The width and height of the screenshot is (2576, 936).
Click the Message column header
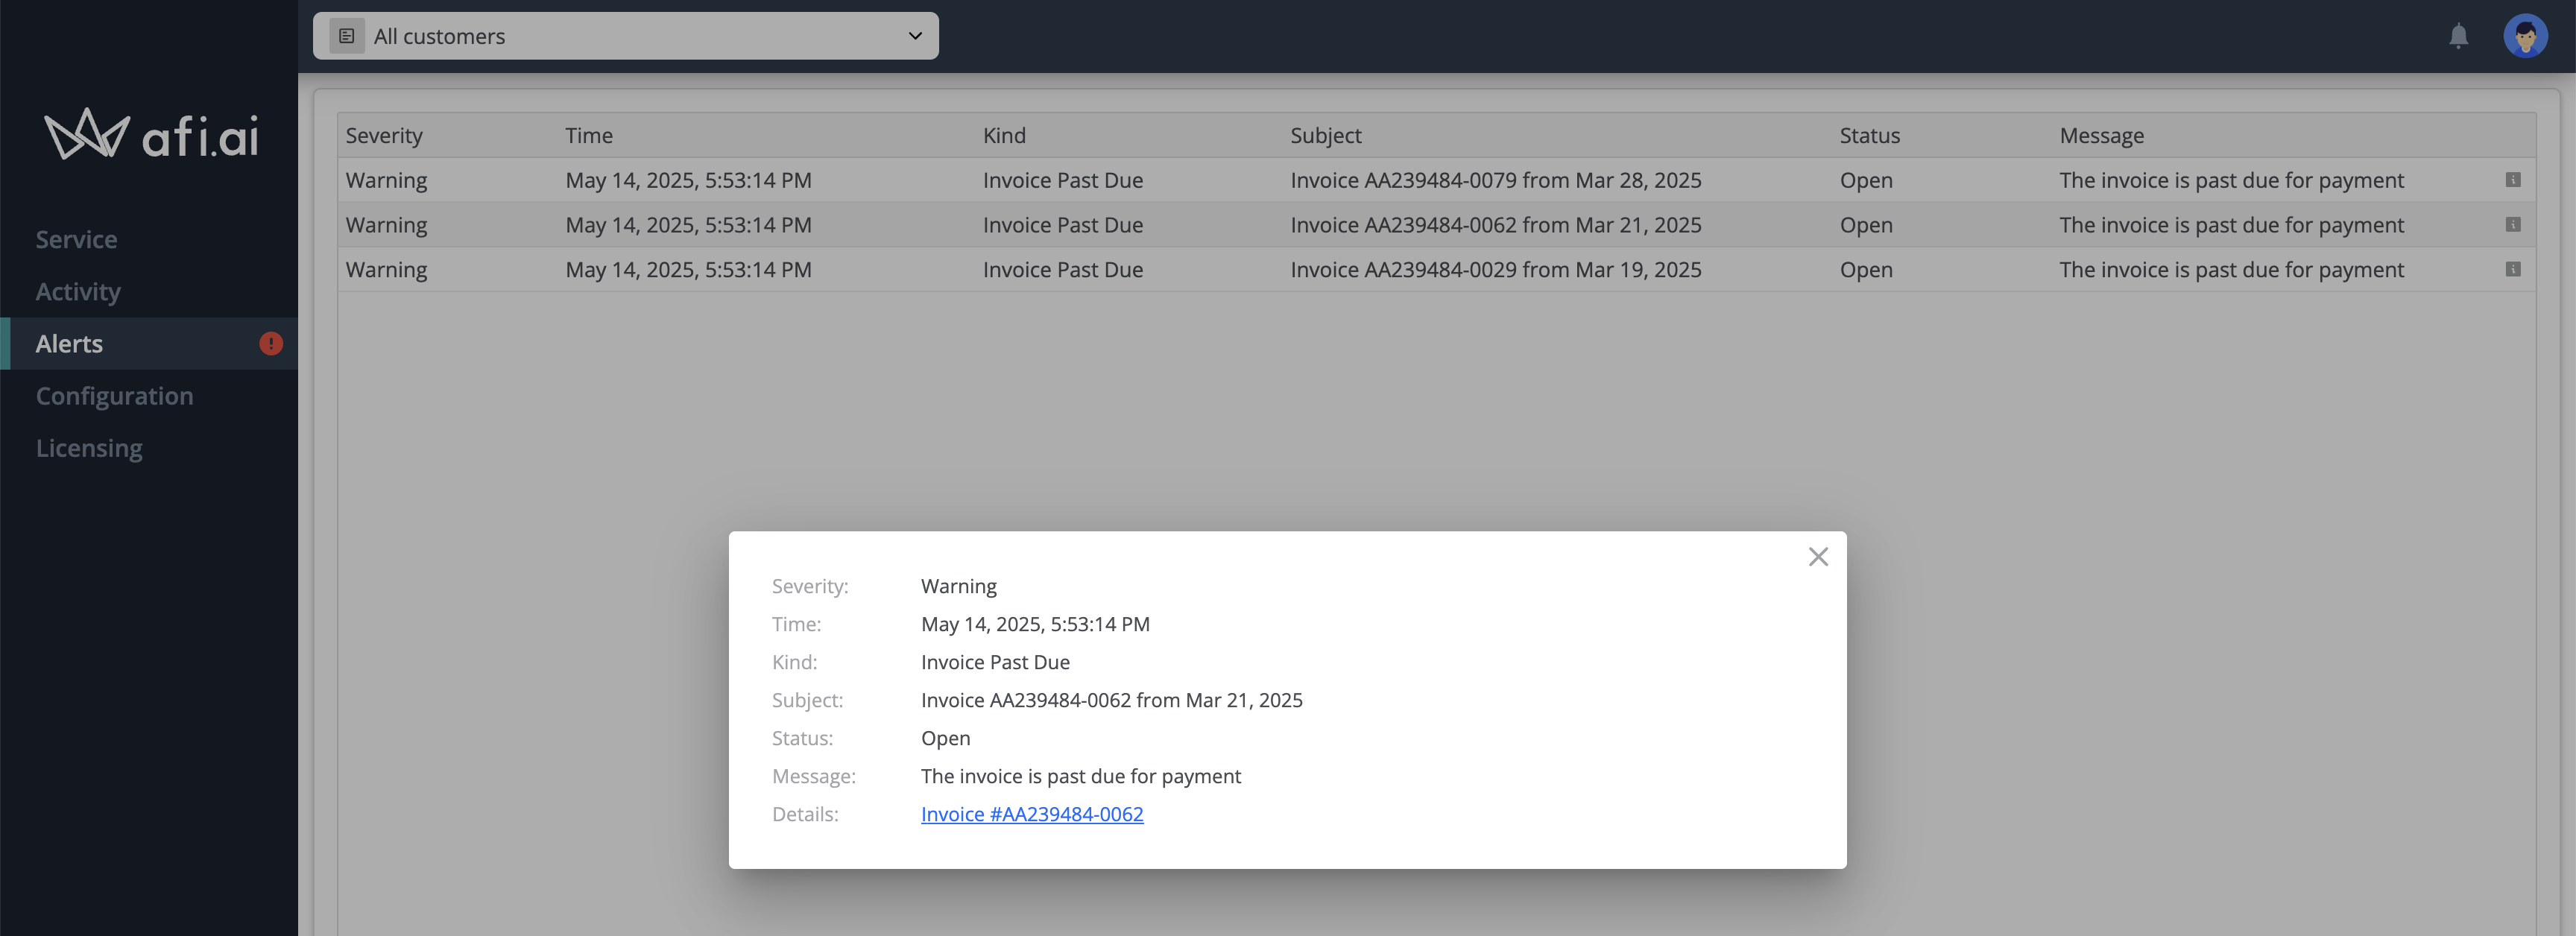tap(2101, 135)
